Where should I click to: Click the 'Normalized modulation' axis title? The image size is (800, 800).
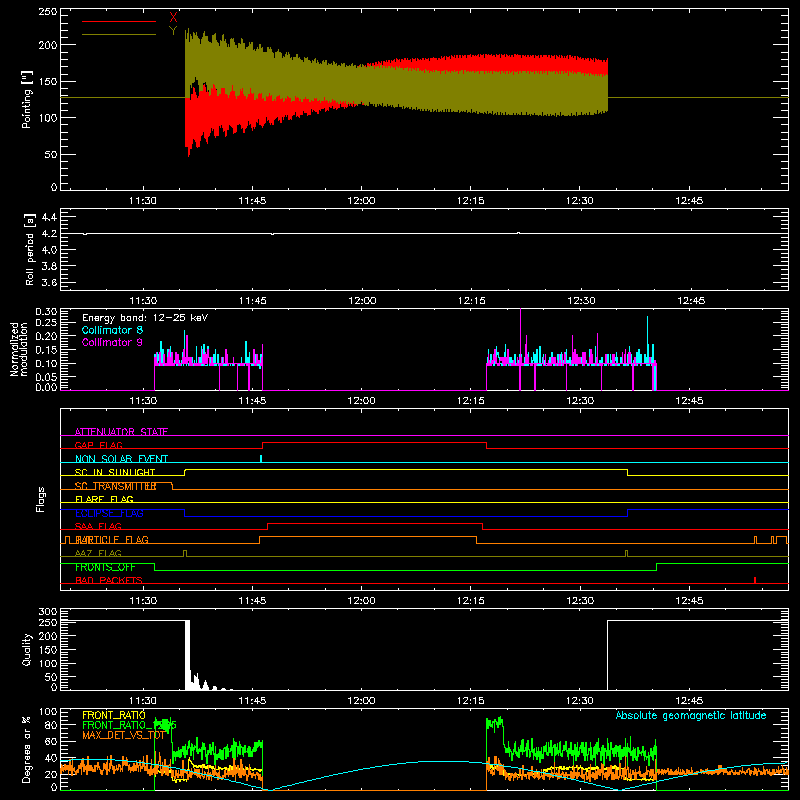pyautogui.click(x=19, y=349)
